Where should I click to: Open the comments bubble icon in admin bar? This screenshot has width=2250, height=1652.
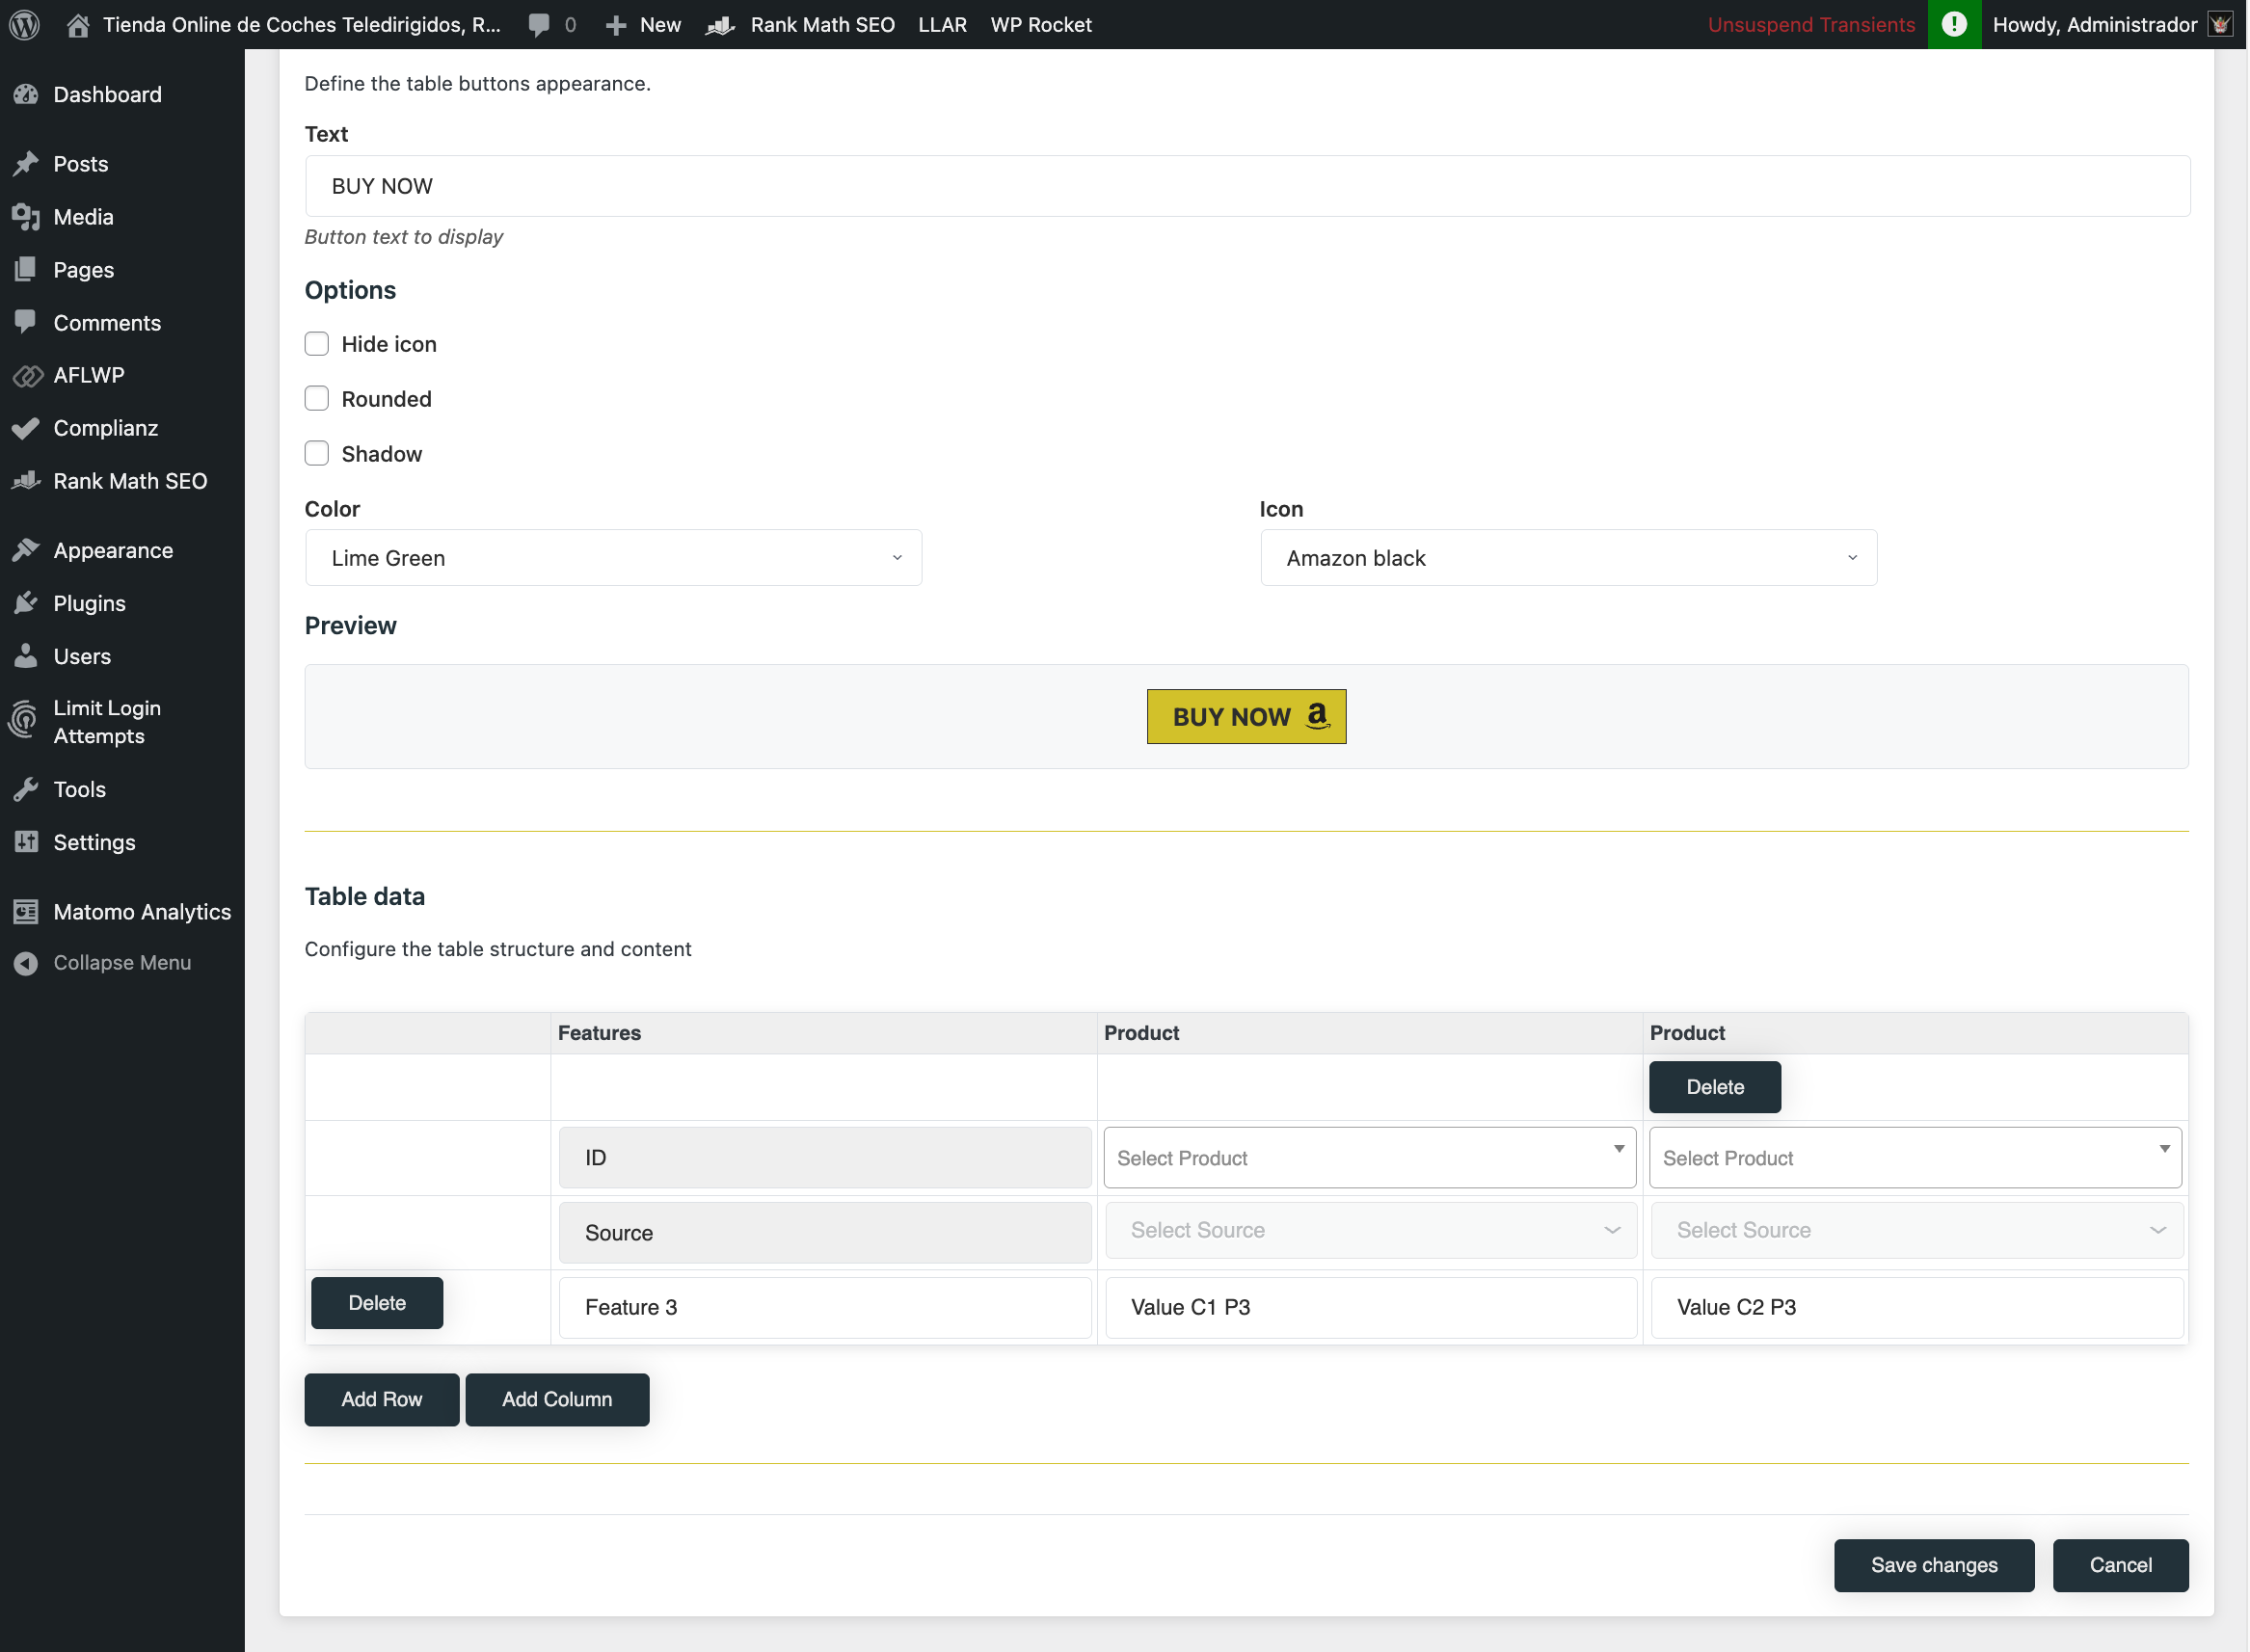[x=539, y=25]
